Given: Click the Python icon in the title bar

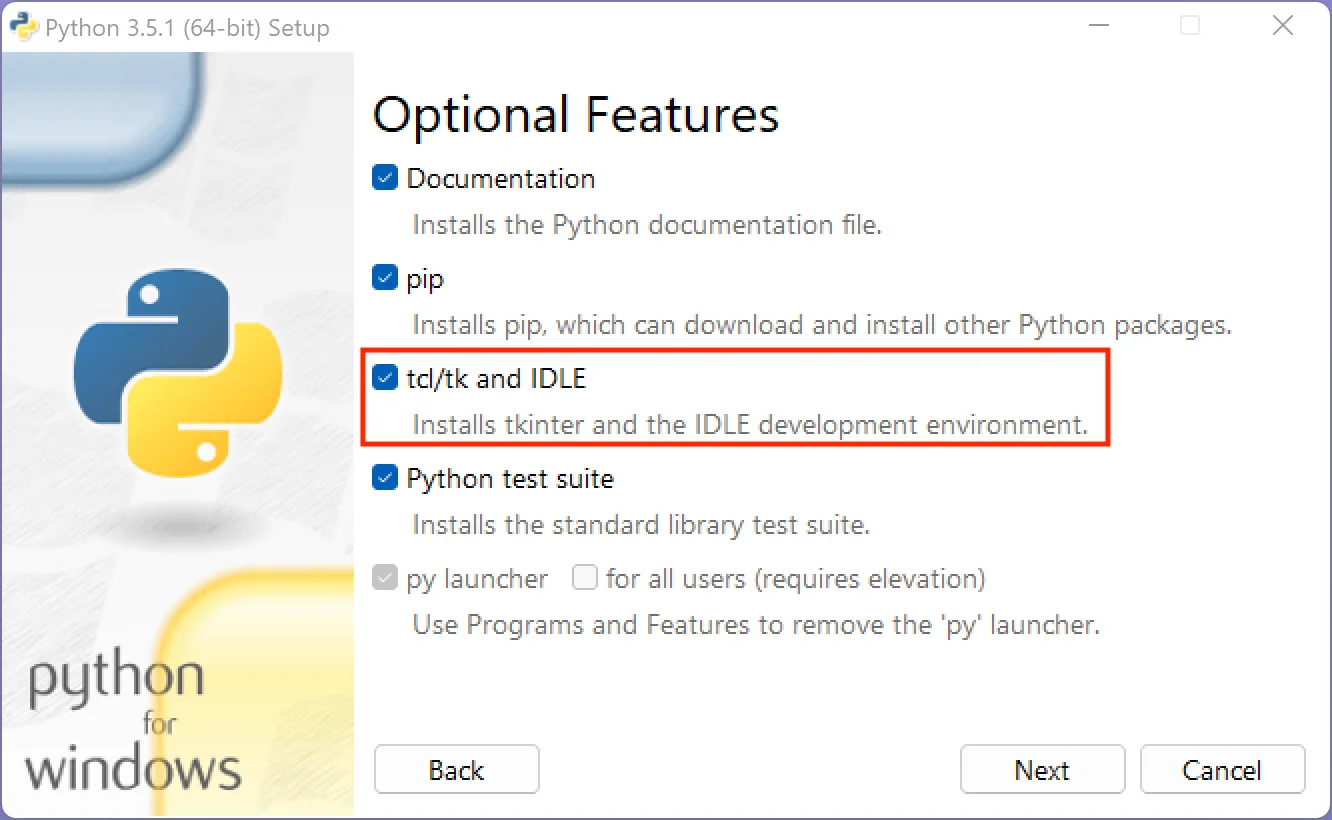Looking at the screenshot, I should pyautogui.click(x=22, y=26).
